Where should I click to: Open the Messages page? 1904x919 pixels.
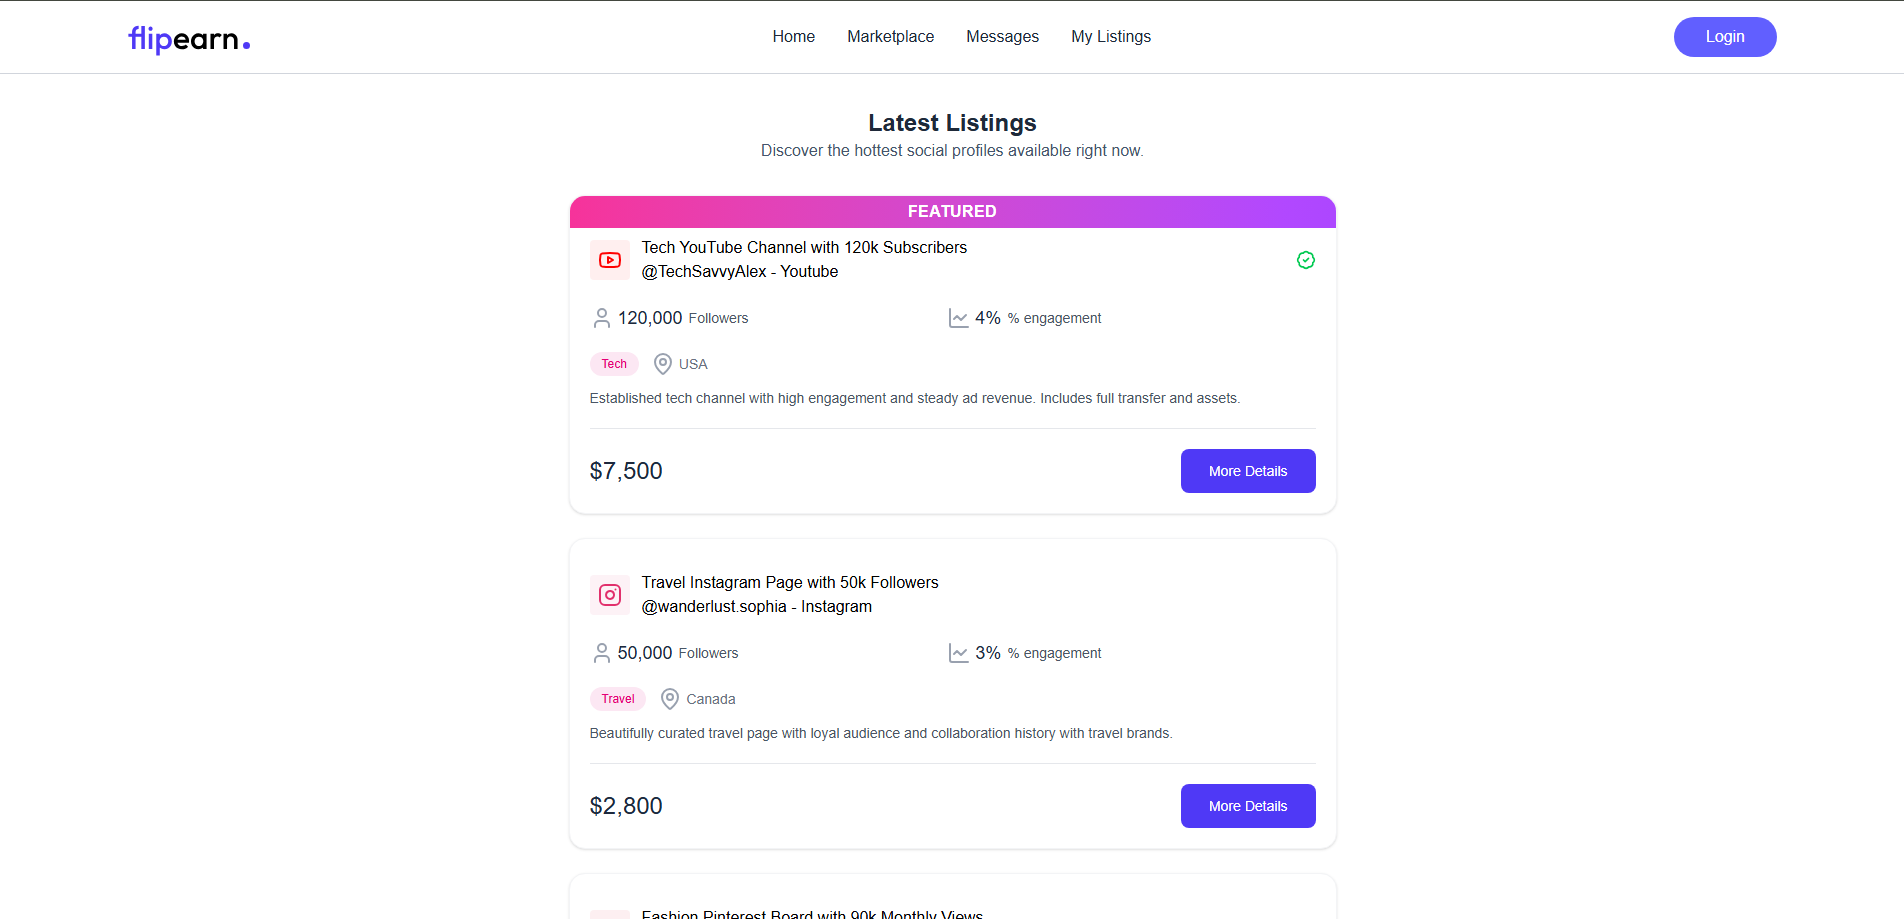(x=1003, y=37)
